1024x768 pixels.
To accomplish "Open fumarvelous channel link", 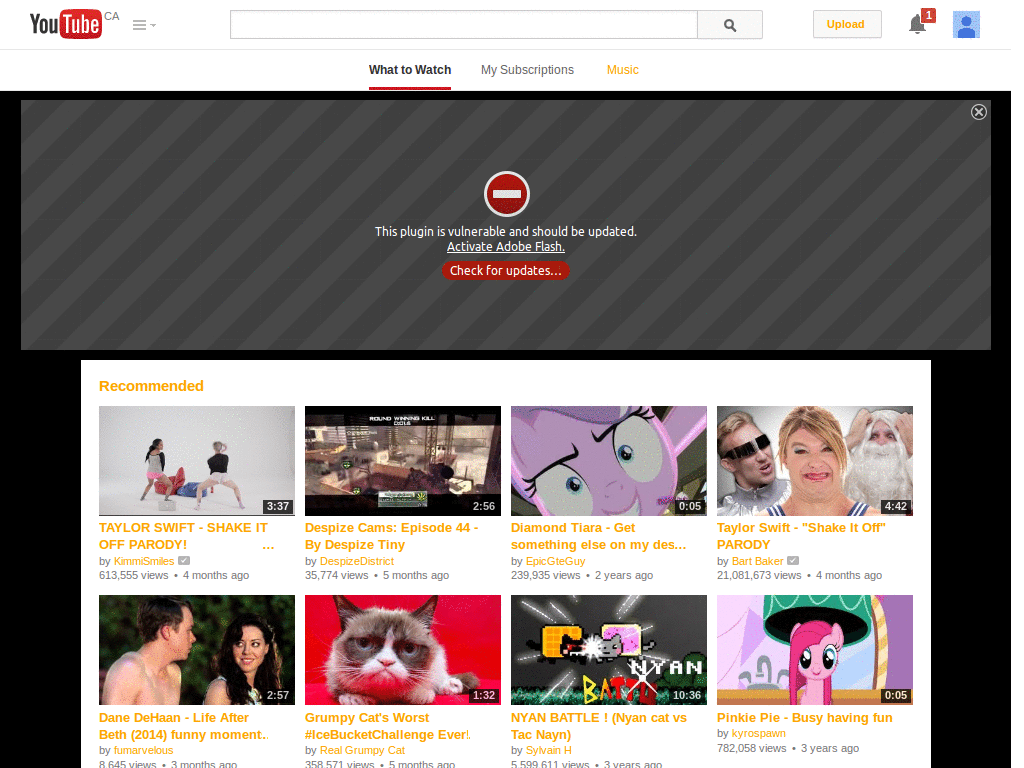I will (143, 750).
